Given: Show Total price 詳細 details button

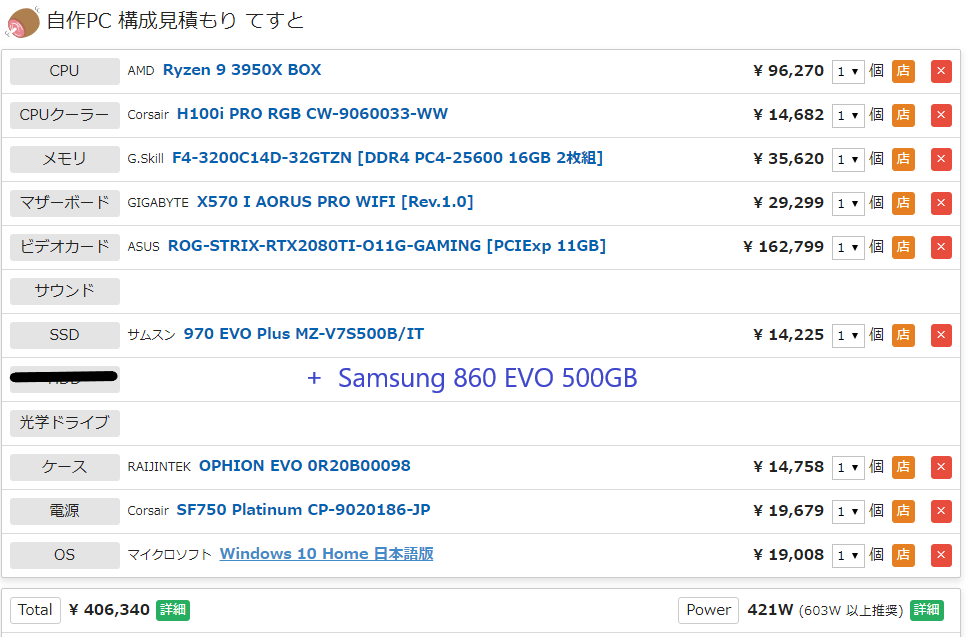Looking at the screenshot, I should click(173, 610).
